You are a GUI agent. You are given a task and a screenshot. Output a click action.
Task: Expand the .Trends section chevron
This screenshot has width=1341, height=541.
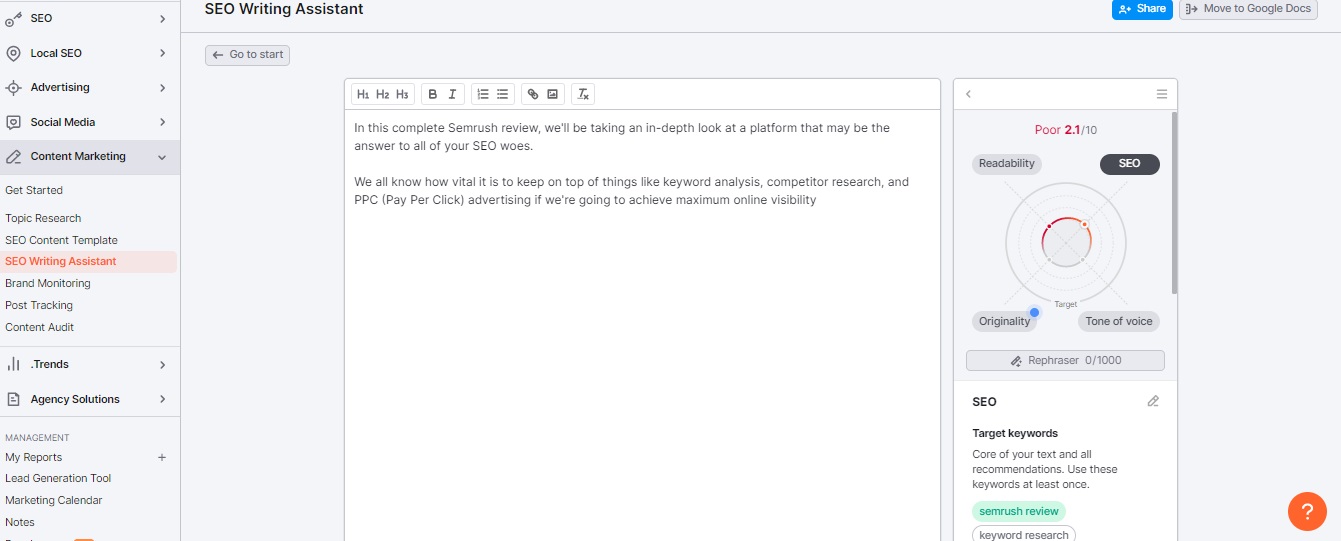click(162, 365)
